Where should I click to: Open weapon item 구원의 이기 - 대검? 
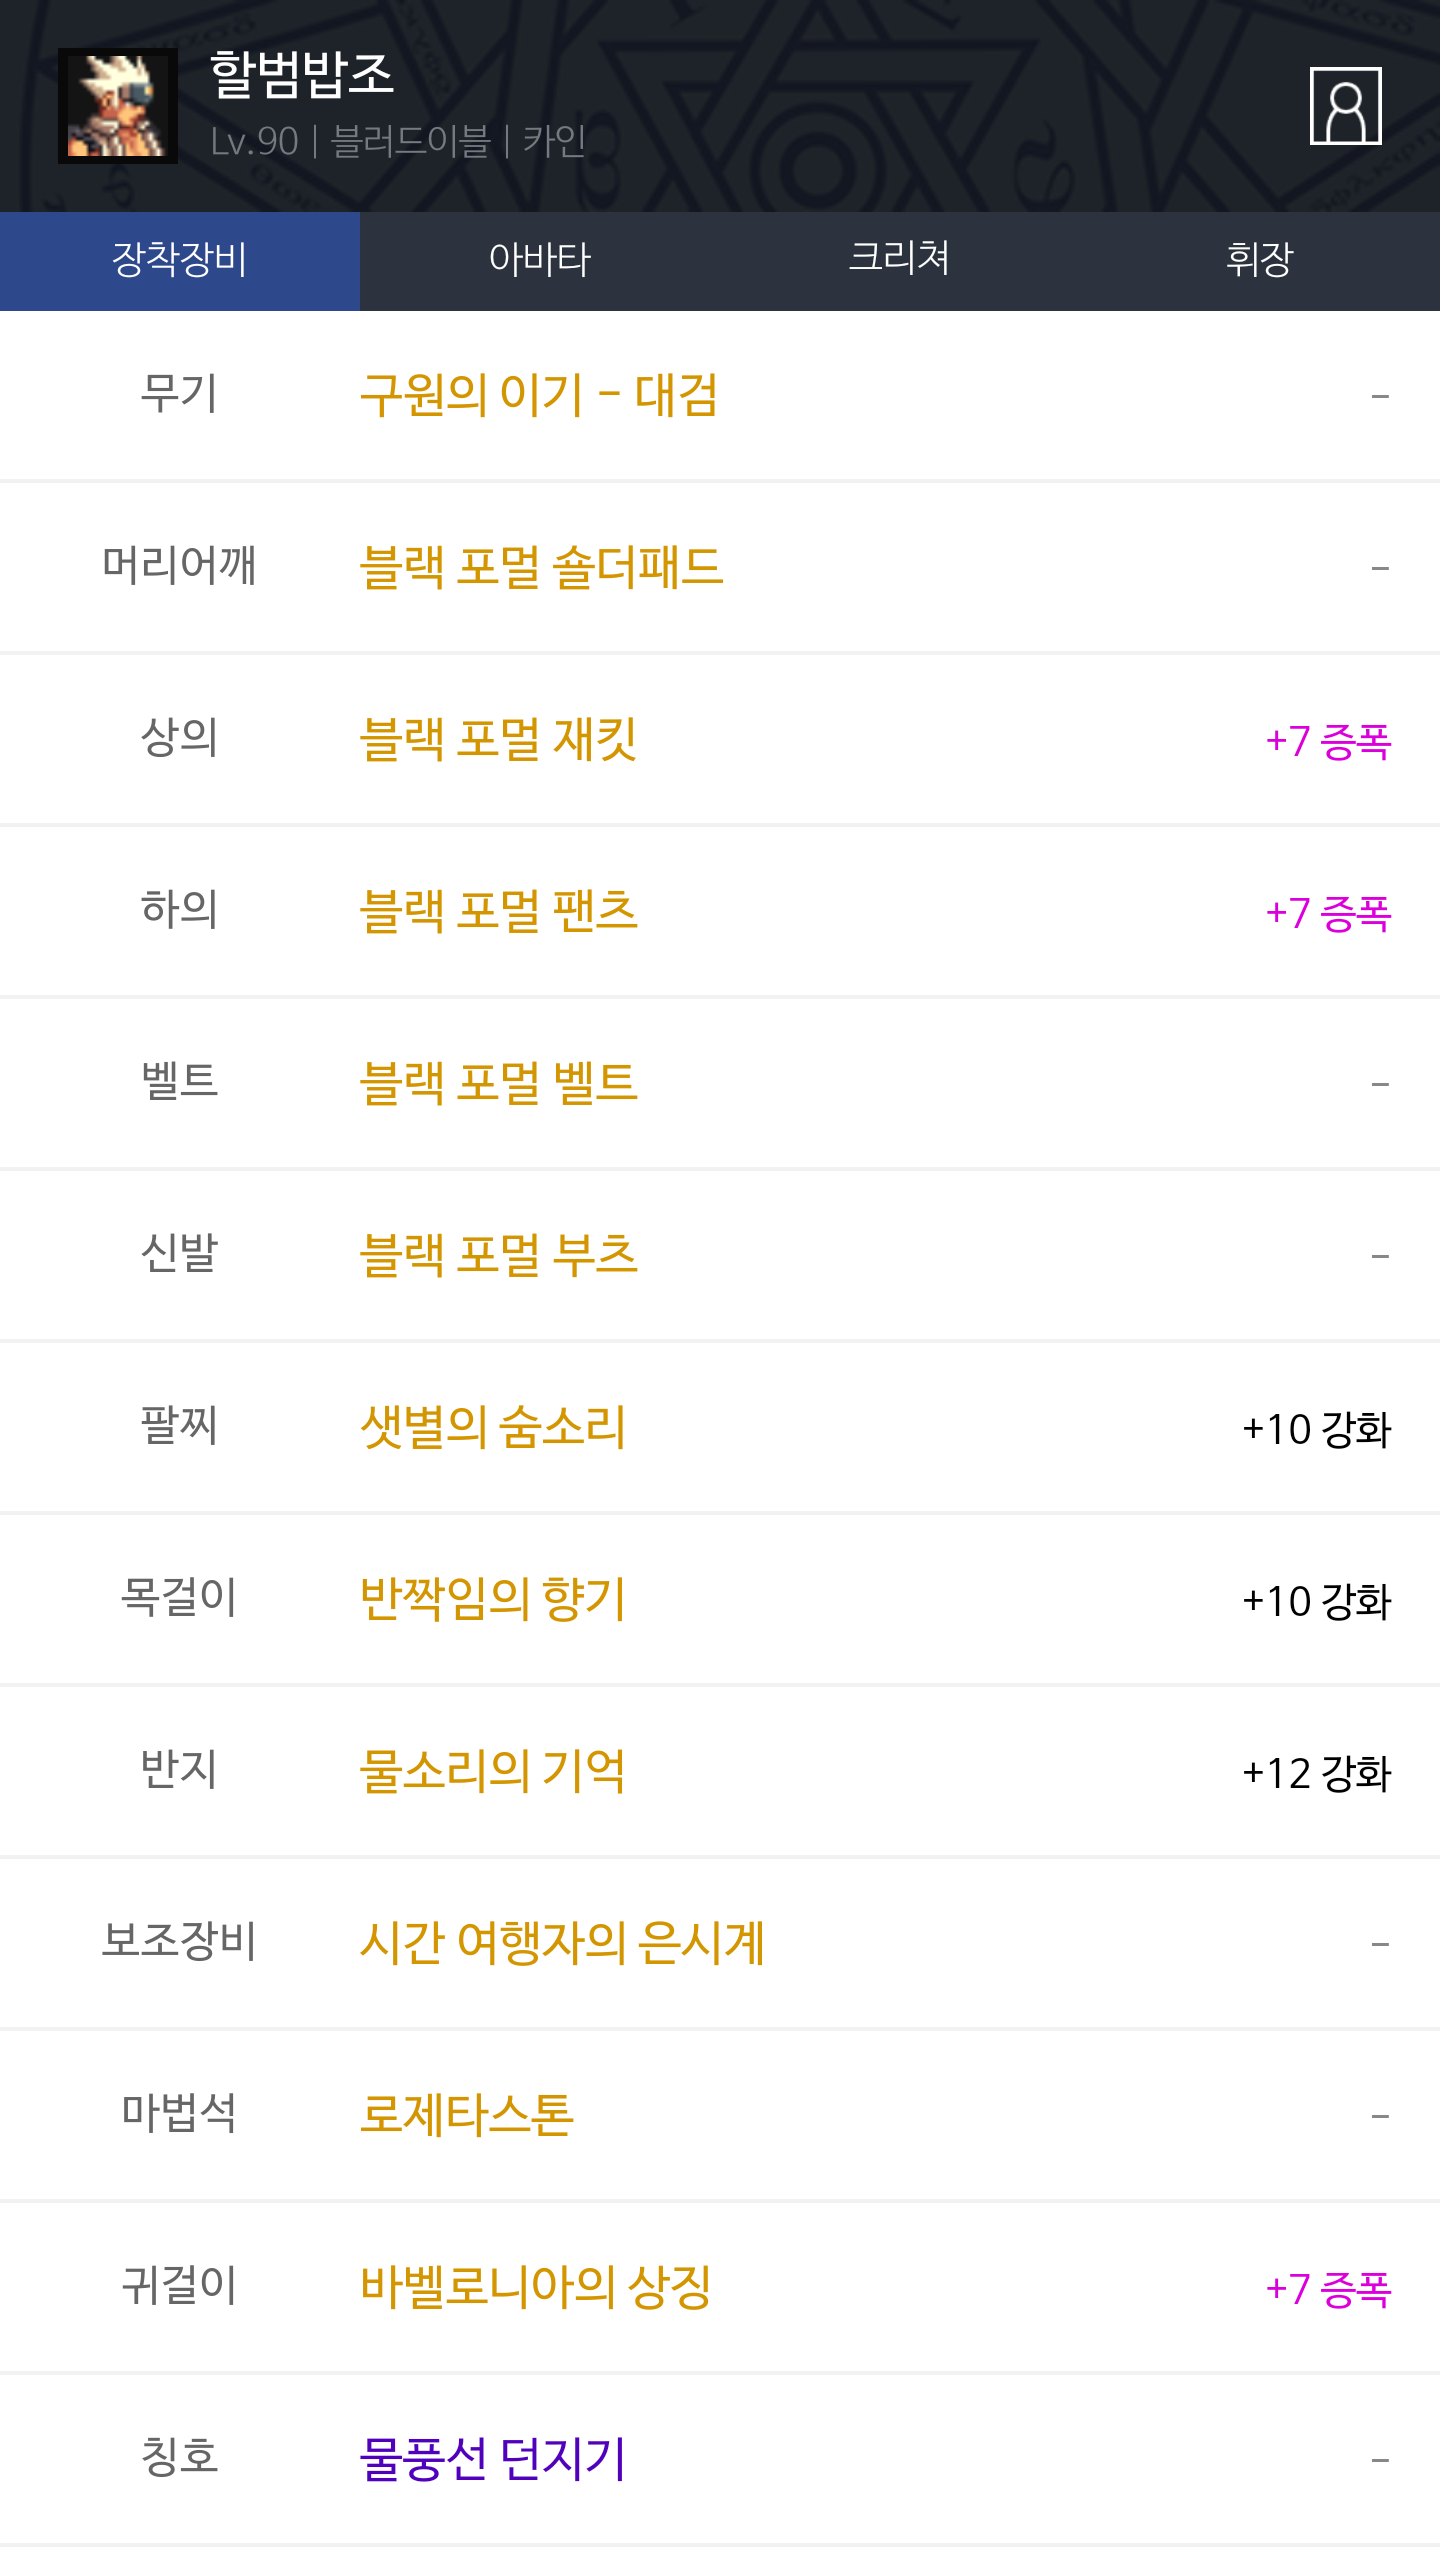[539, 395]
